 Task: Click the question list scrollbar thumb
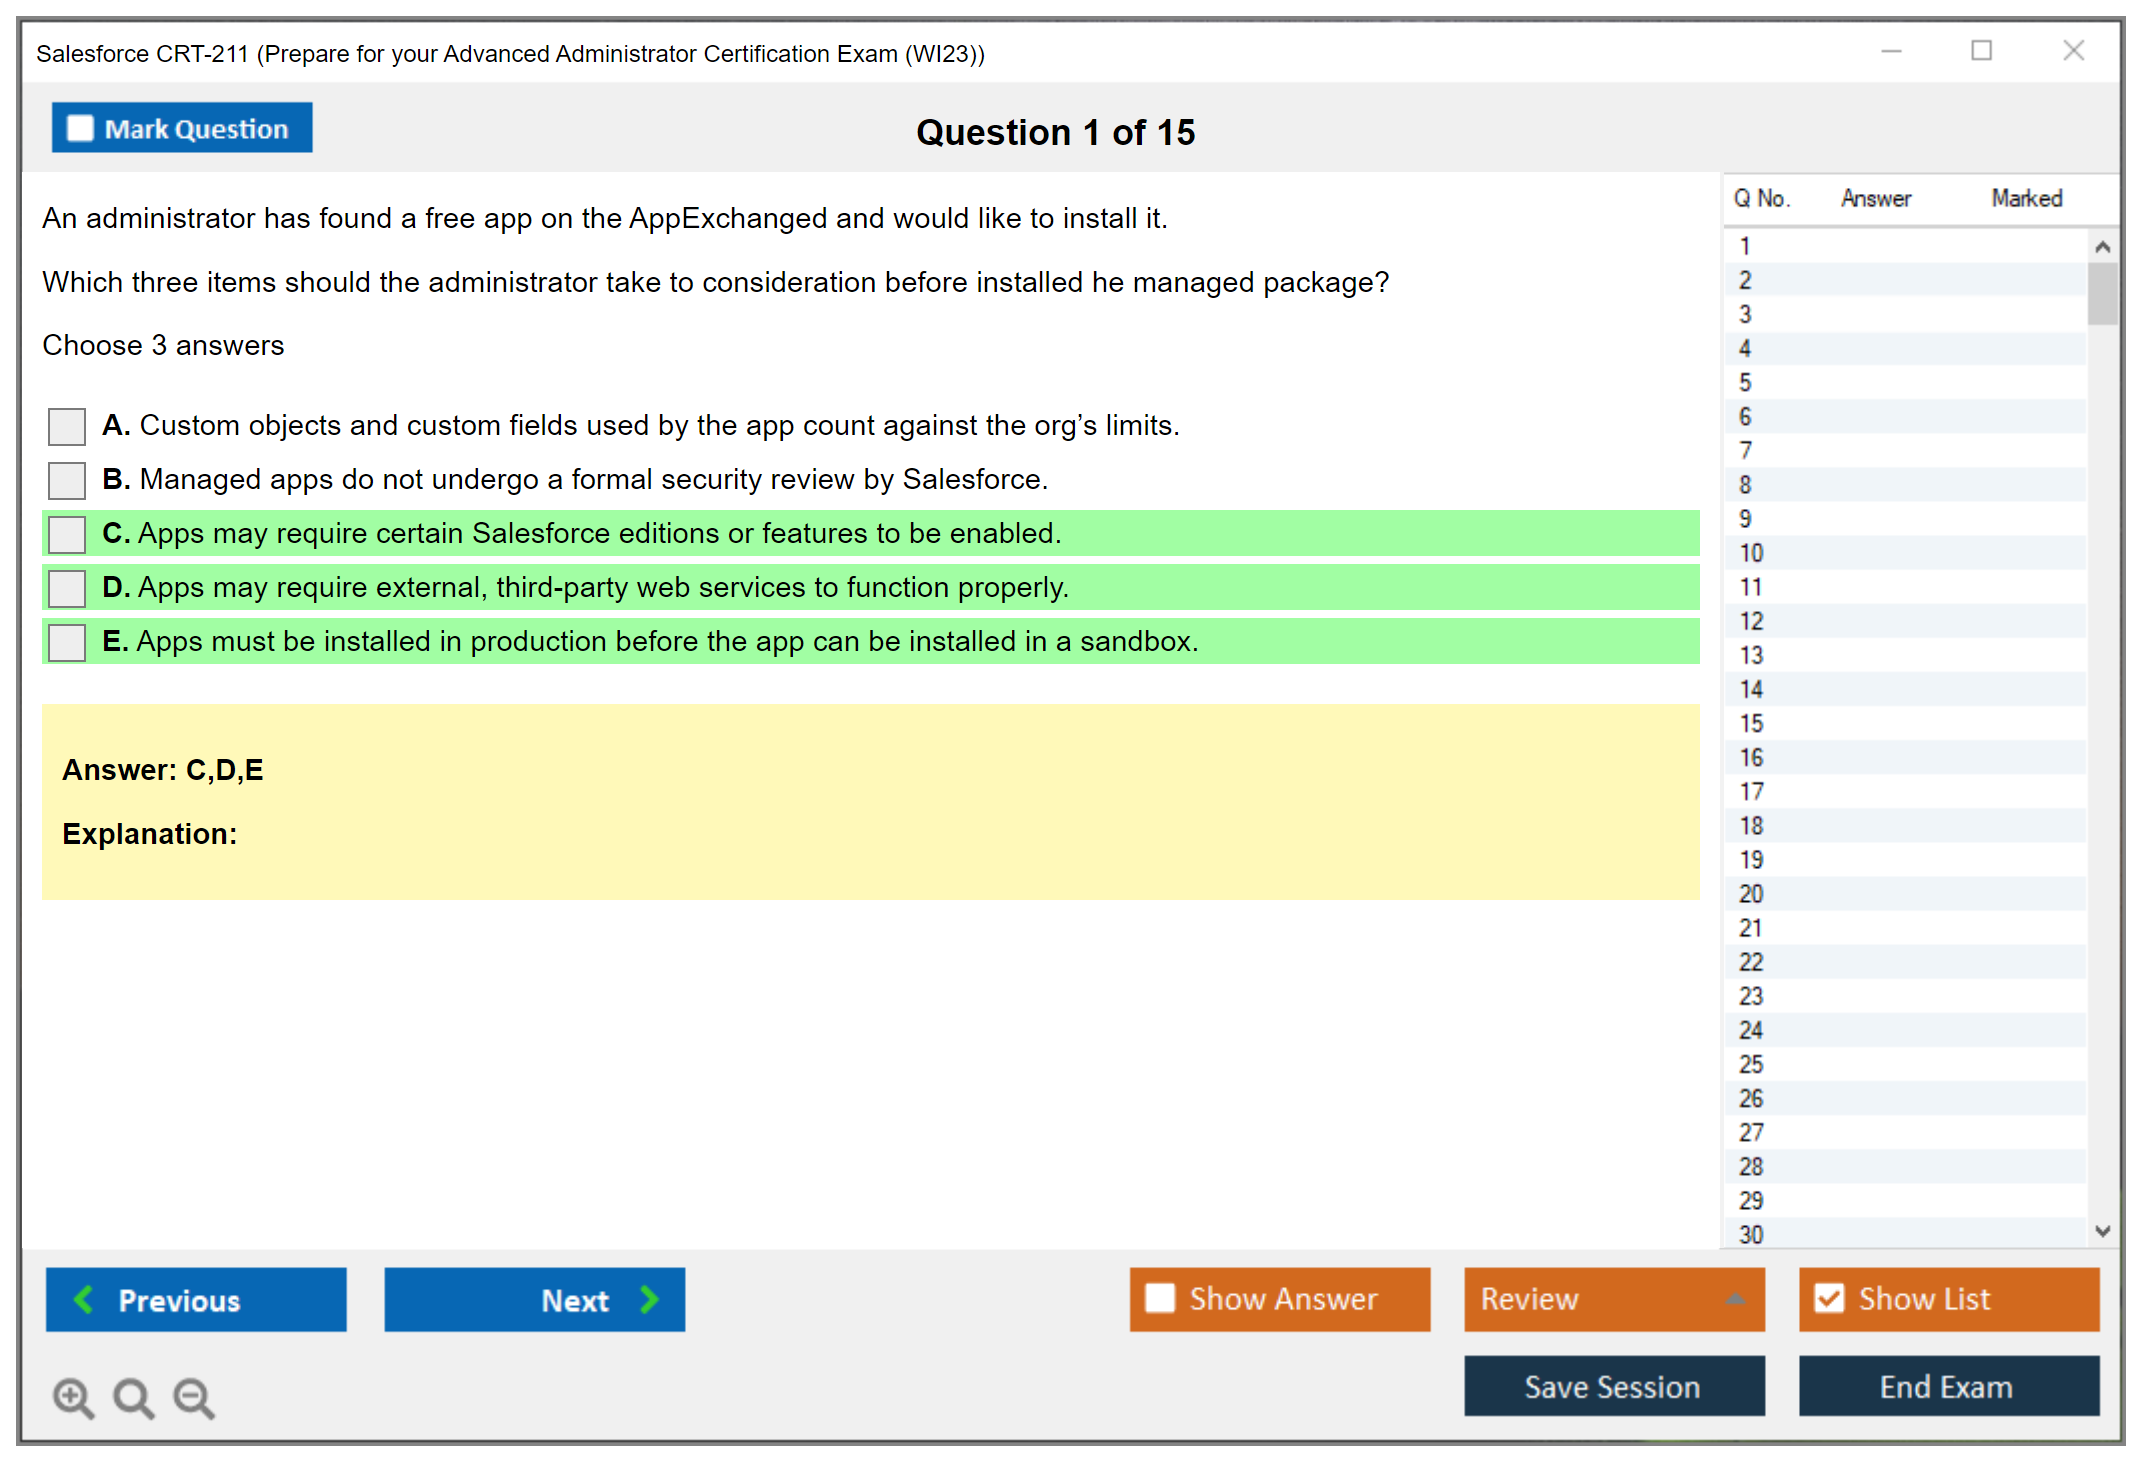pyautogui.click(x=2102, y=293)
